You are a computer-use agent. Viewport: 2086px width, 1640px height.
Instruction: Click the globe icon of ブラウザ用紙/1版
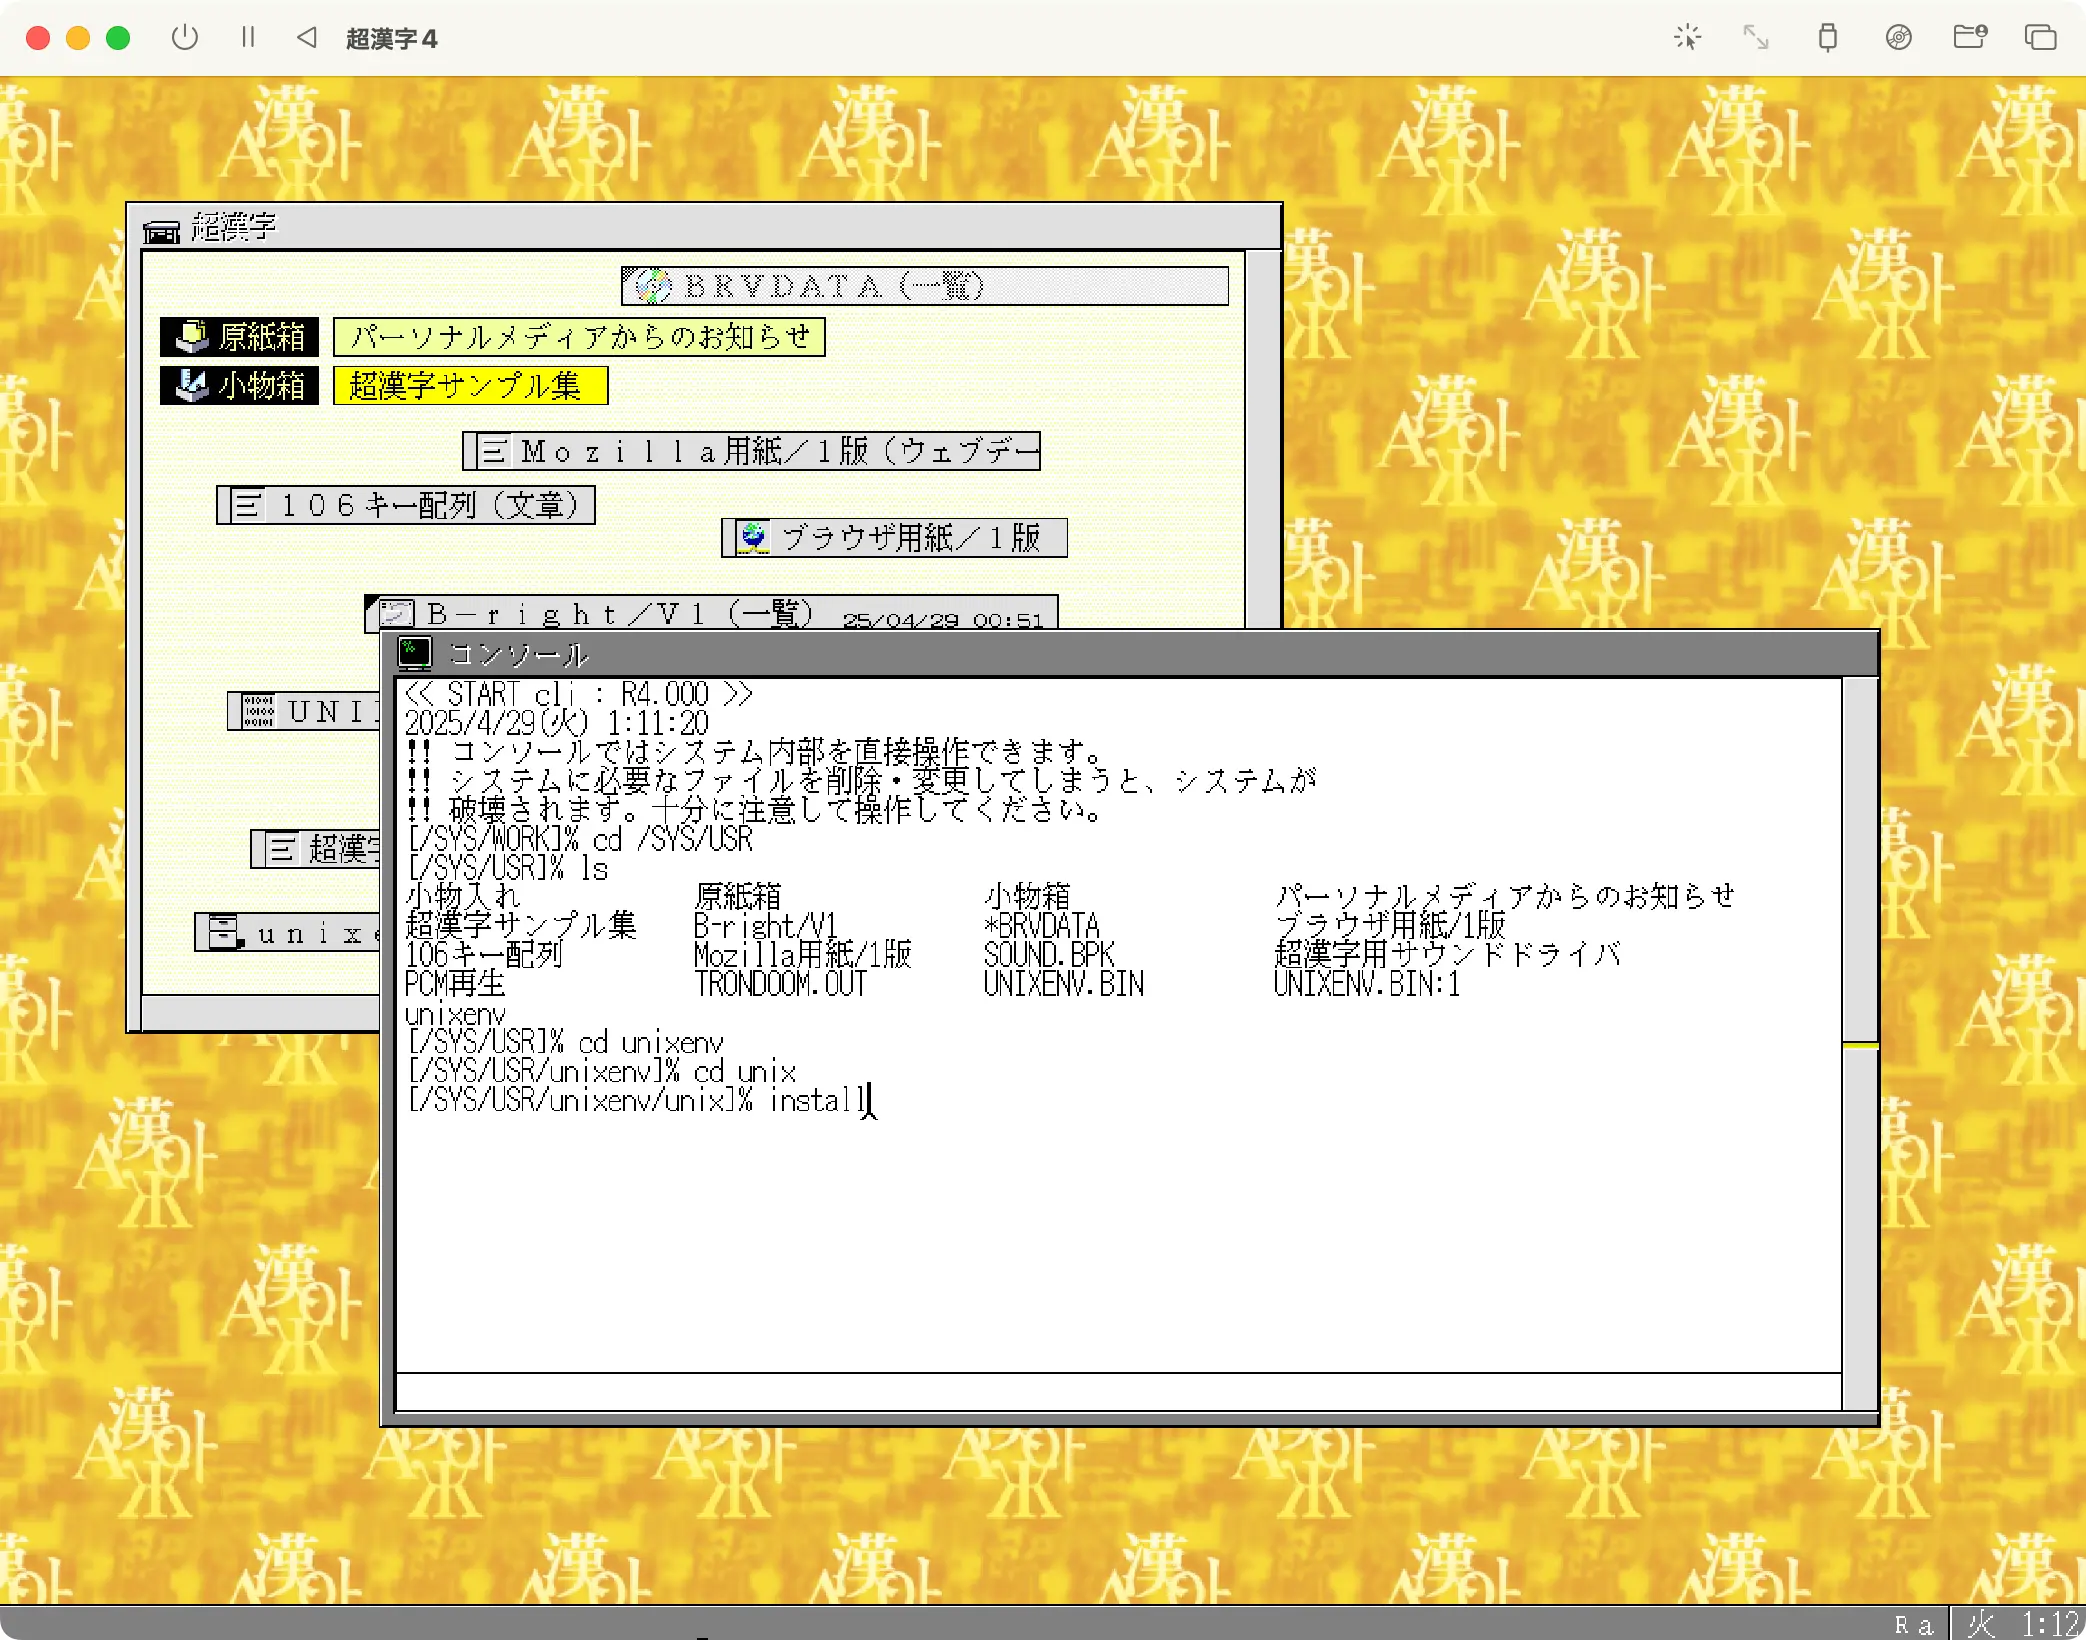point(752,538)
